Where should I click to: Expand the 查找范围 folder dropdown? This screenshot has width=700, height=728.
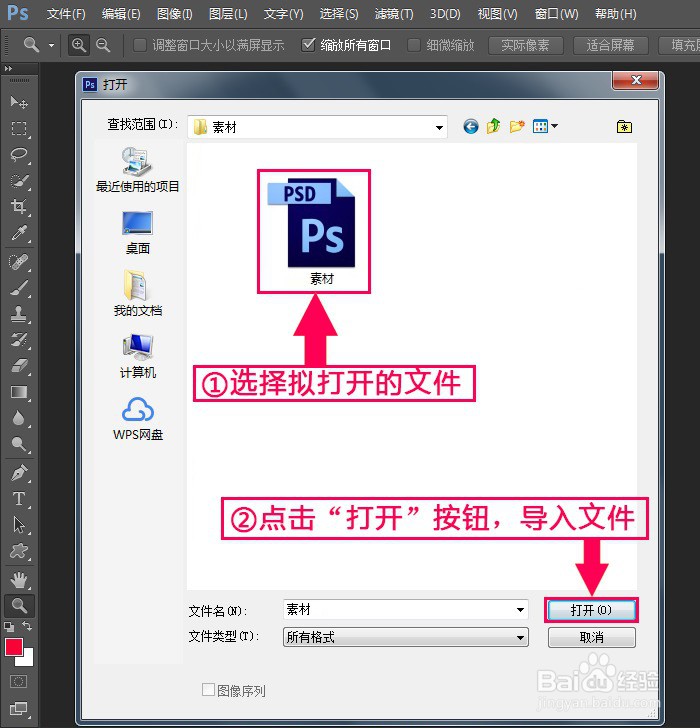[439, 127]
